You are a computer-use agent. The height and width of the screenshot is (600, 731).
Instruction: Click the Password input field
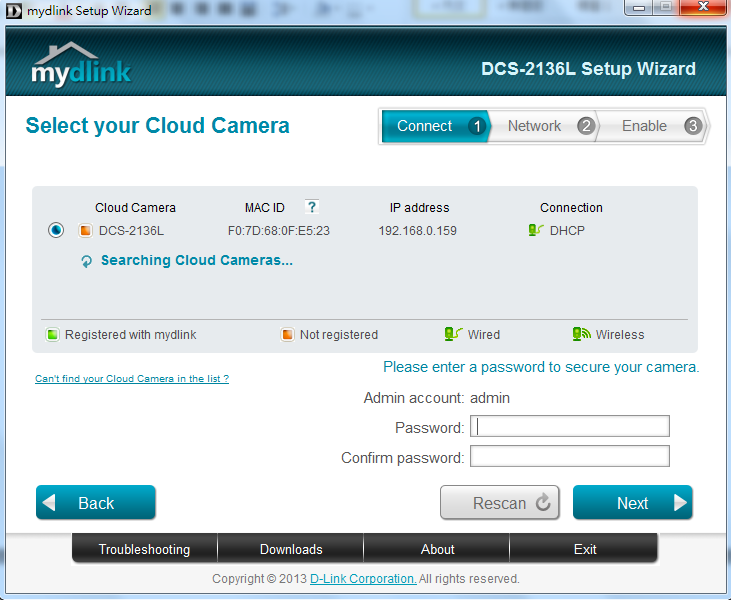coord(569,427)
